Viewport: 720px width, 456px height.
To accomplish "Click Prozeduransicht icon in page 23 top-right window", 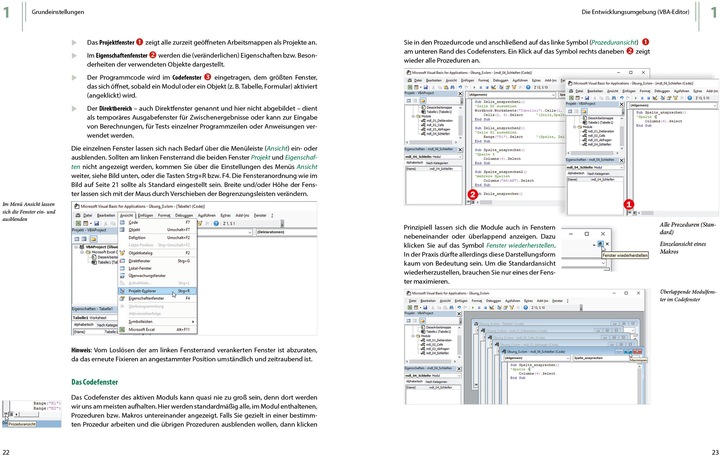I will pyautogui.click(x=629, y=213).
